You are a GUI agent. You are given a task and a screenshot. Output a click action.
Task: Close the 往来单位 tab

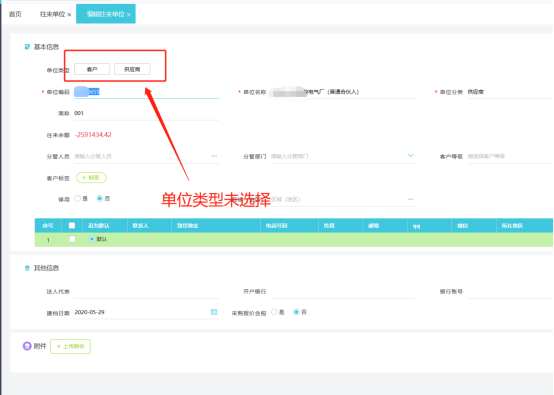click(69, 14)
